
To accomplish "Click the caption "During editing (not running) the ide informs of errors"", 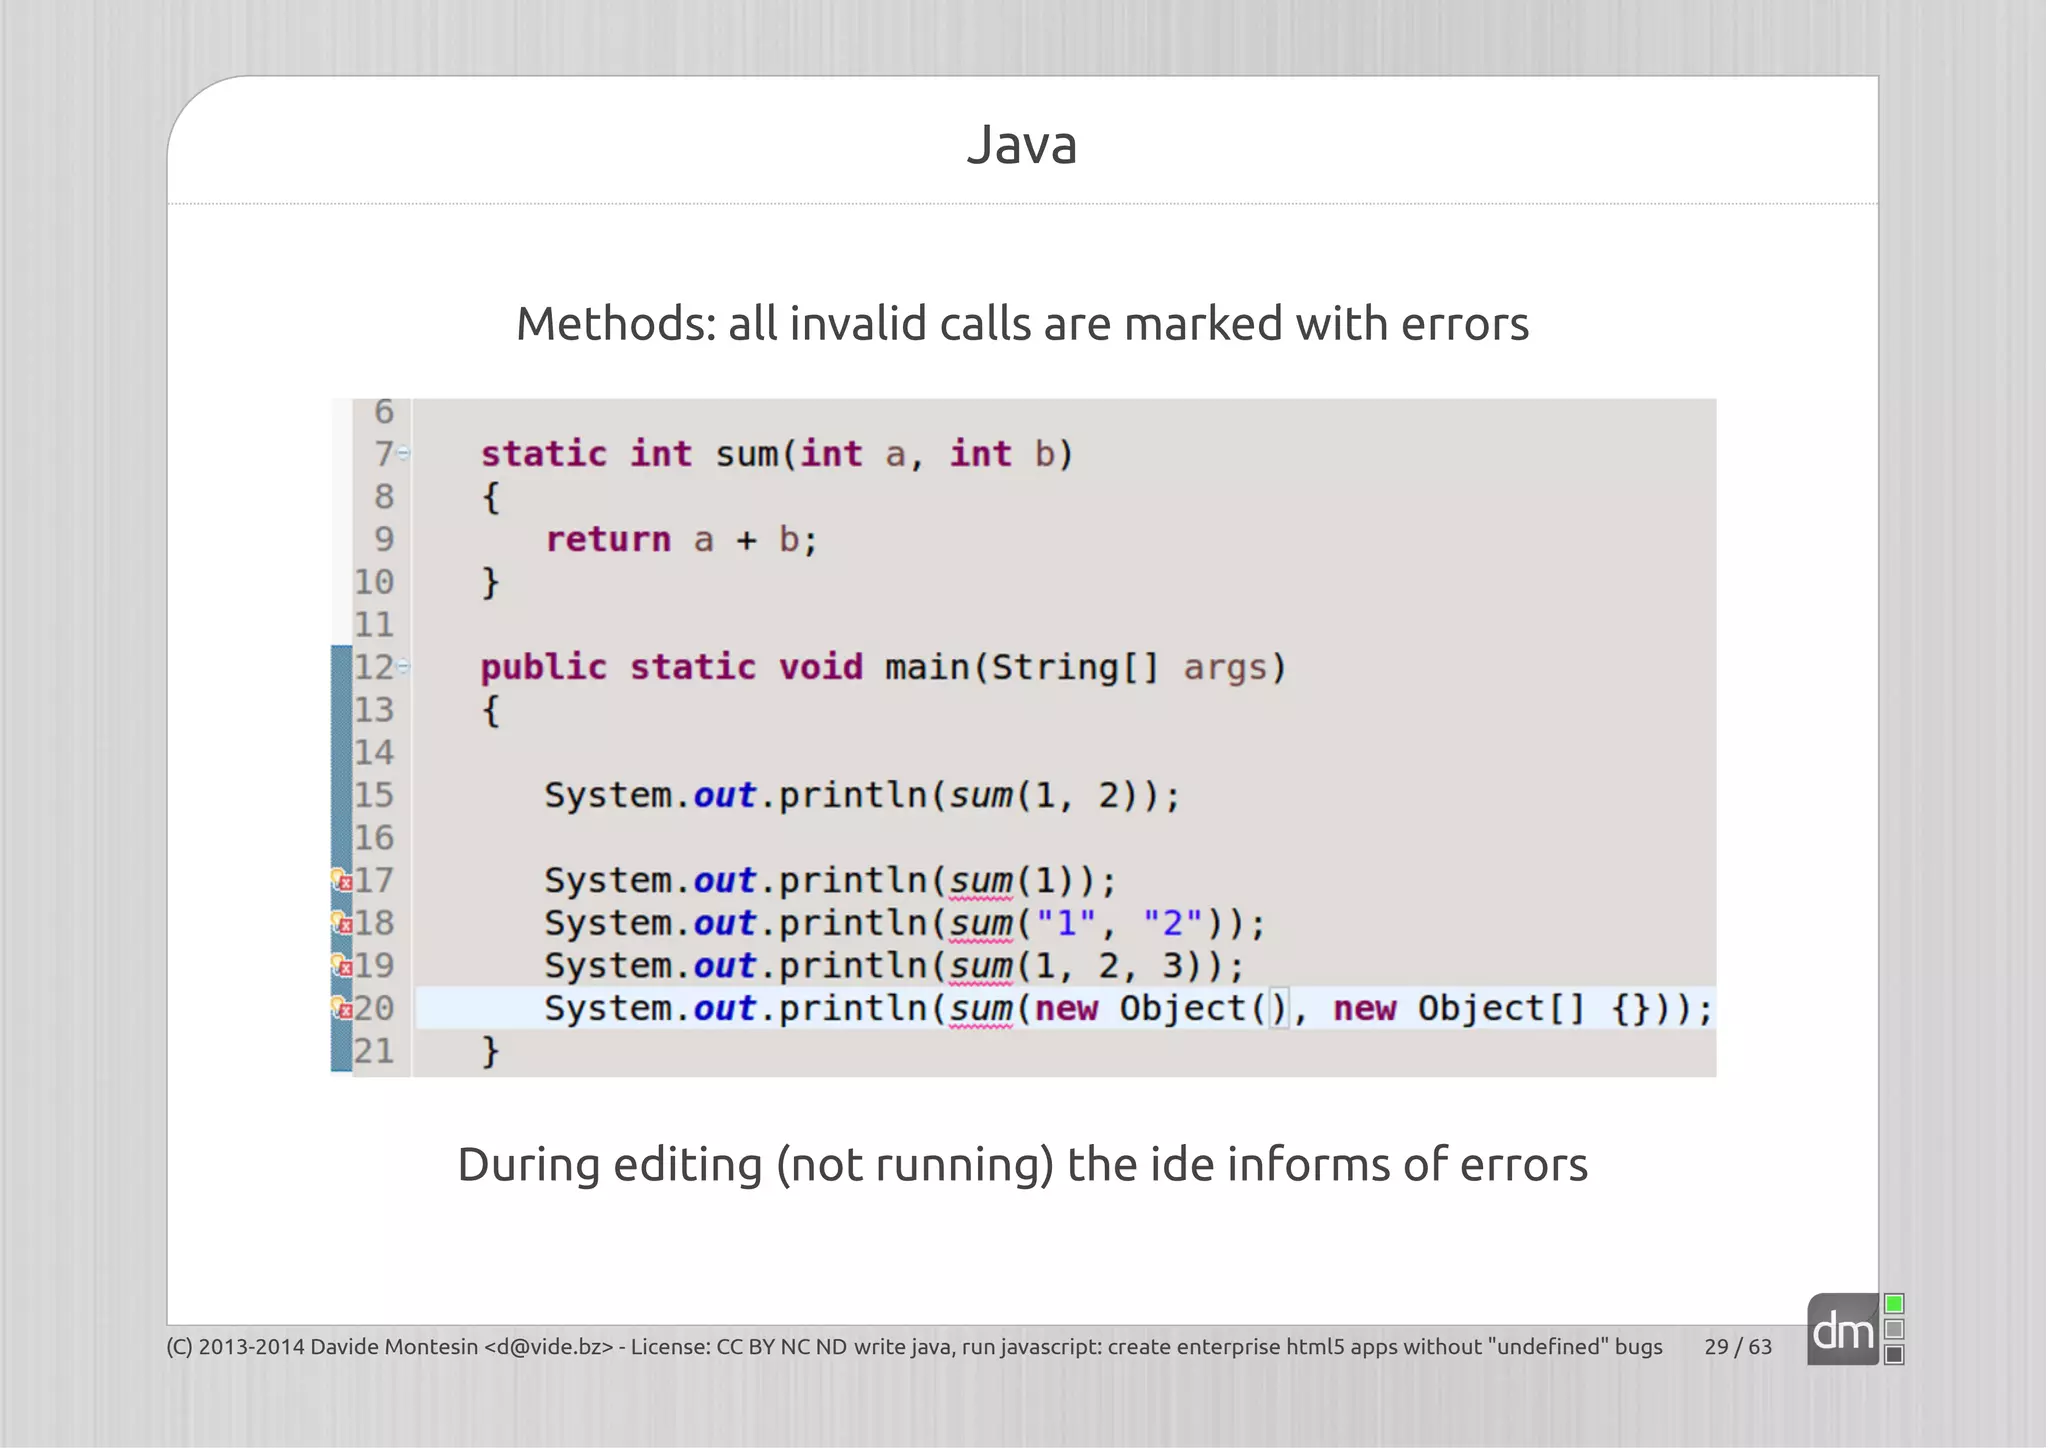I will [x=1022, y=1165].
